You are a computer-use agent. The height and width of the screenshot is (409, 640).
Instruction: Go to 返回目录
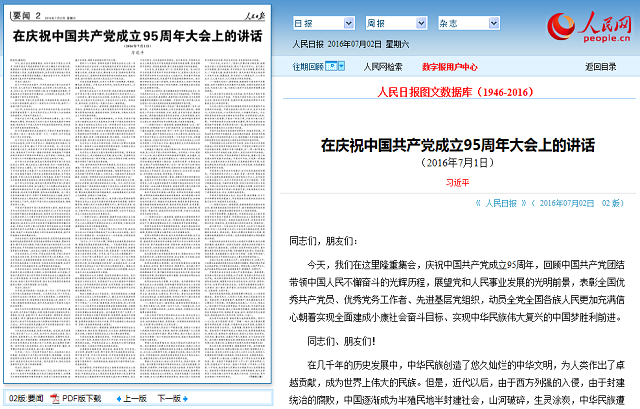point(601,67)
